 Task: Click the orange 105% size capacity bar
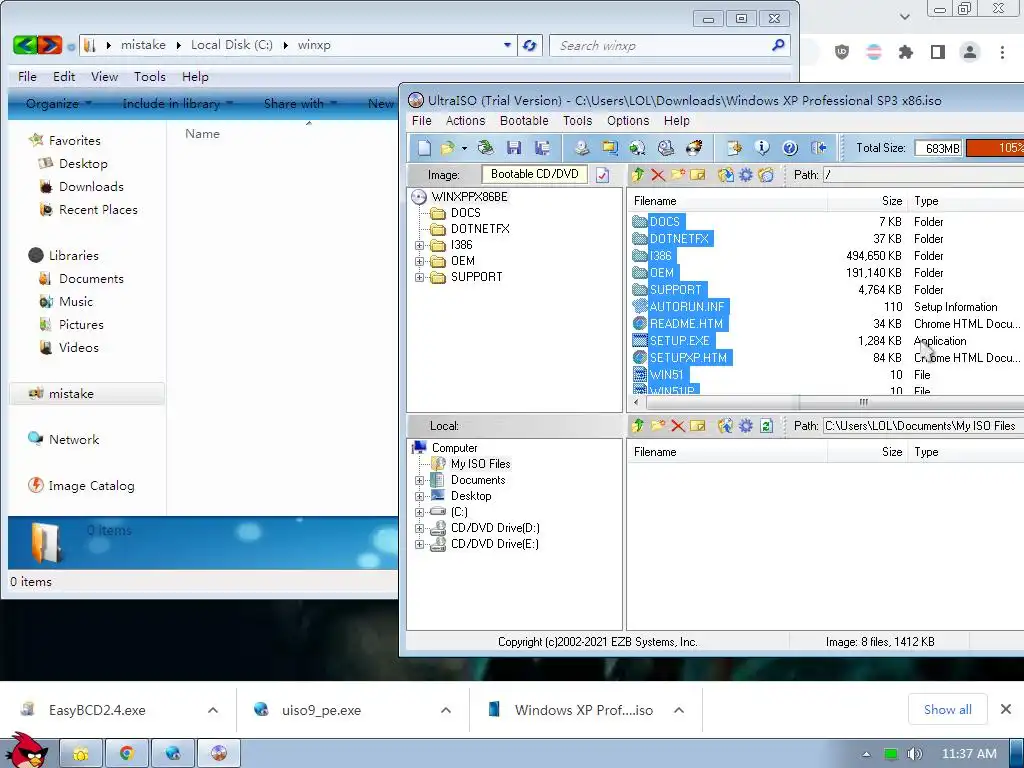tap(995, 148)
